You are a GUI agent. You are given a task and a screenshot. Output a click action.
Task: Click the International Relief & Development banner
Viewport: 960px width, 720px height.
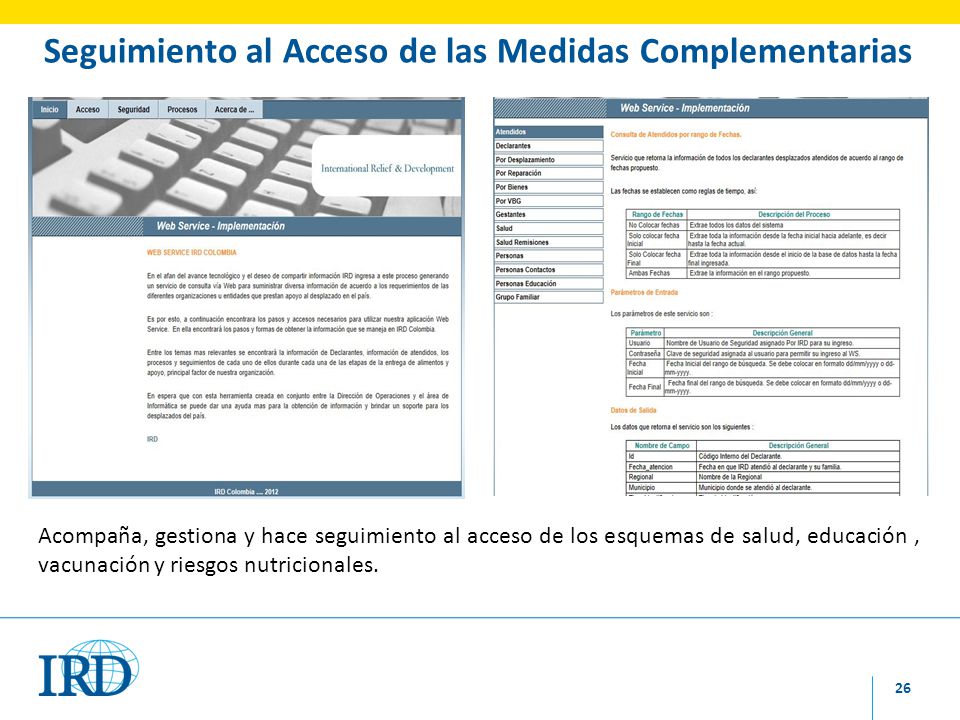pos(388,168)
